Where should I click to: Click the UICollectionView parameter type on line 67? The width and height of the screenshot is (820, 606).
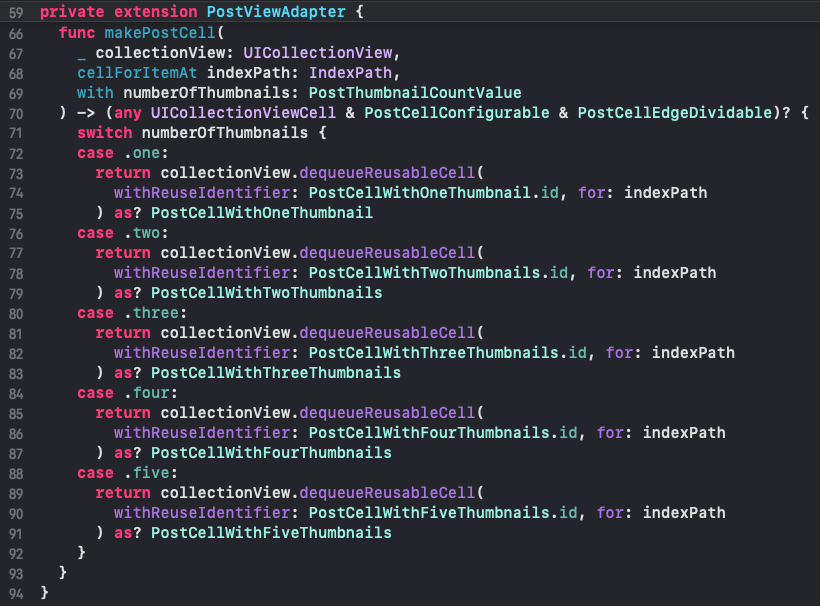(x=317, y=52)
